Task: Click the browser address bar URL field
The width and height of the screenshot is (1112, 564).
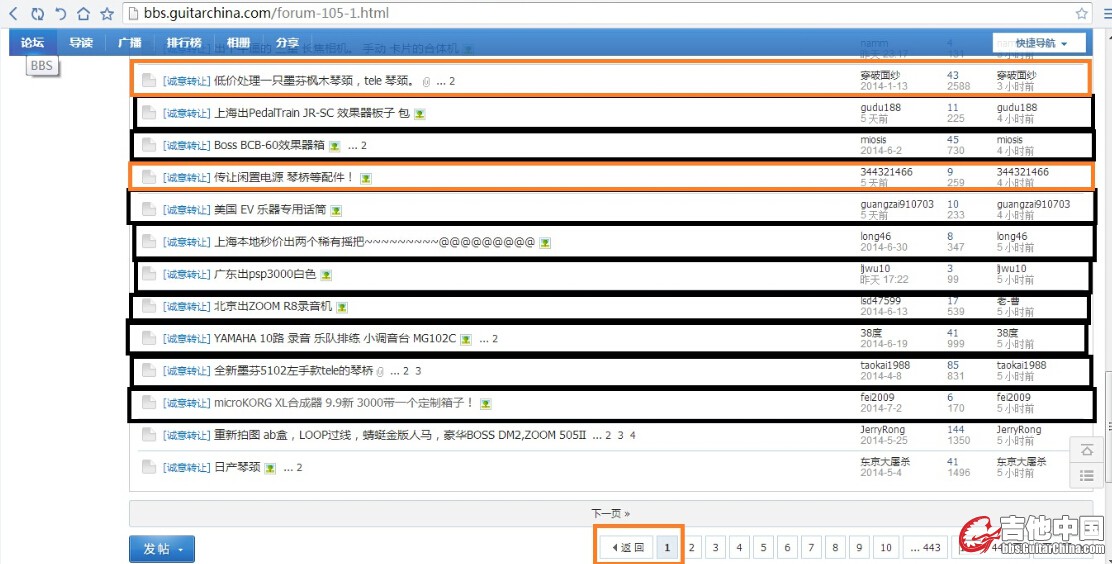Action: pos(600,14)
